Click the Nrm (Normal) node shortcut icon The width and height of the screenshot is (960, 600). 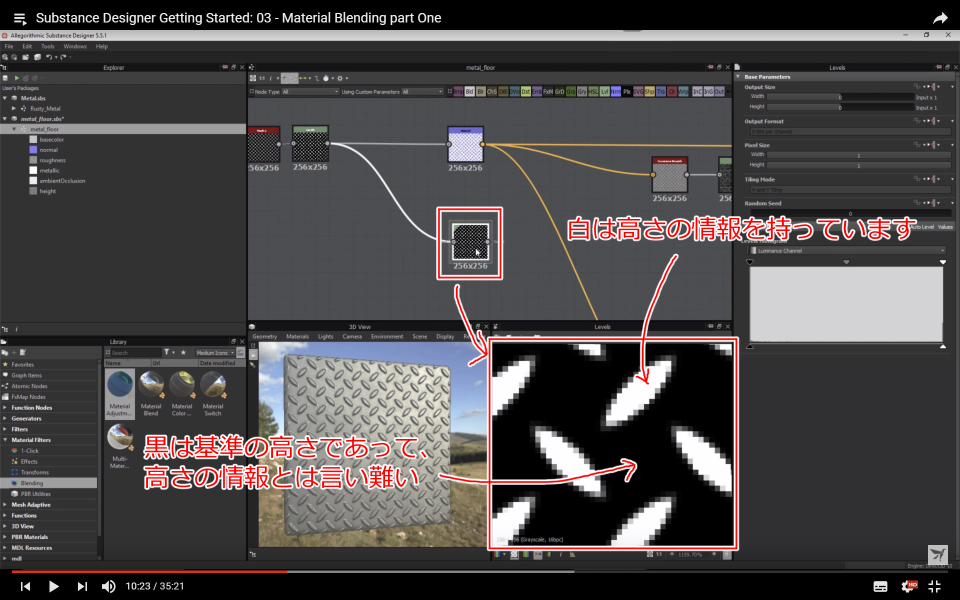[x=615, y=92]
